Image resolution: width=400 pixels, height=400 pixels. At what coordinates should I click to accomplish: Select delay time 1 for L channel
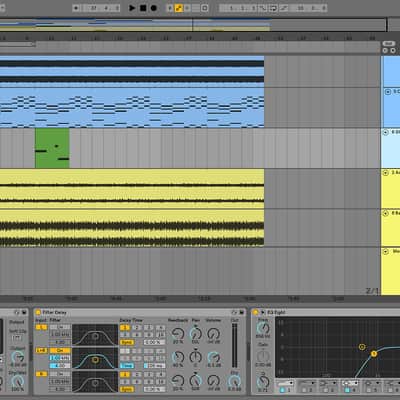(125, 327)
